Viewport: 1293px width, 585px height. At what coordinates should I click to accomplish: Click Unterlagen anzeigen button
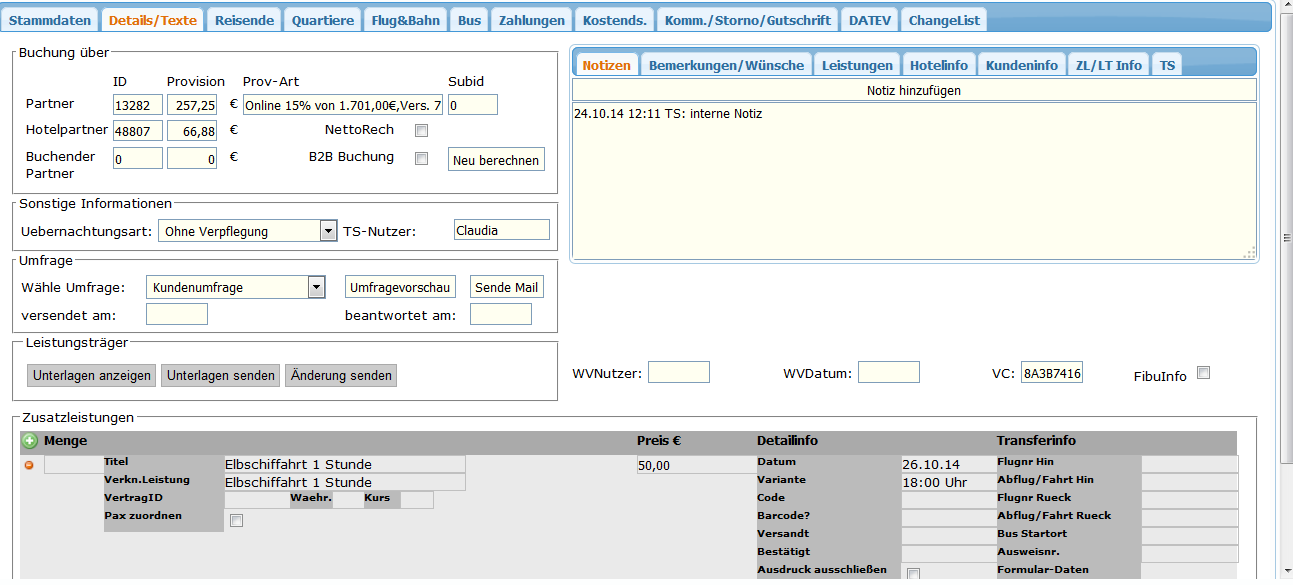pyautogui.click(x=92, y=376)
